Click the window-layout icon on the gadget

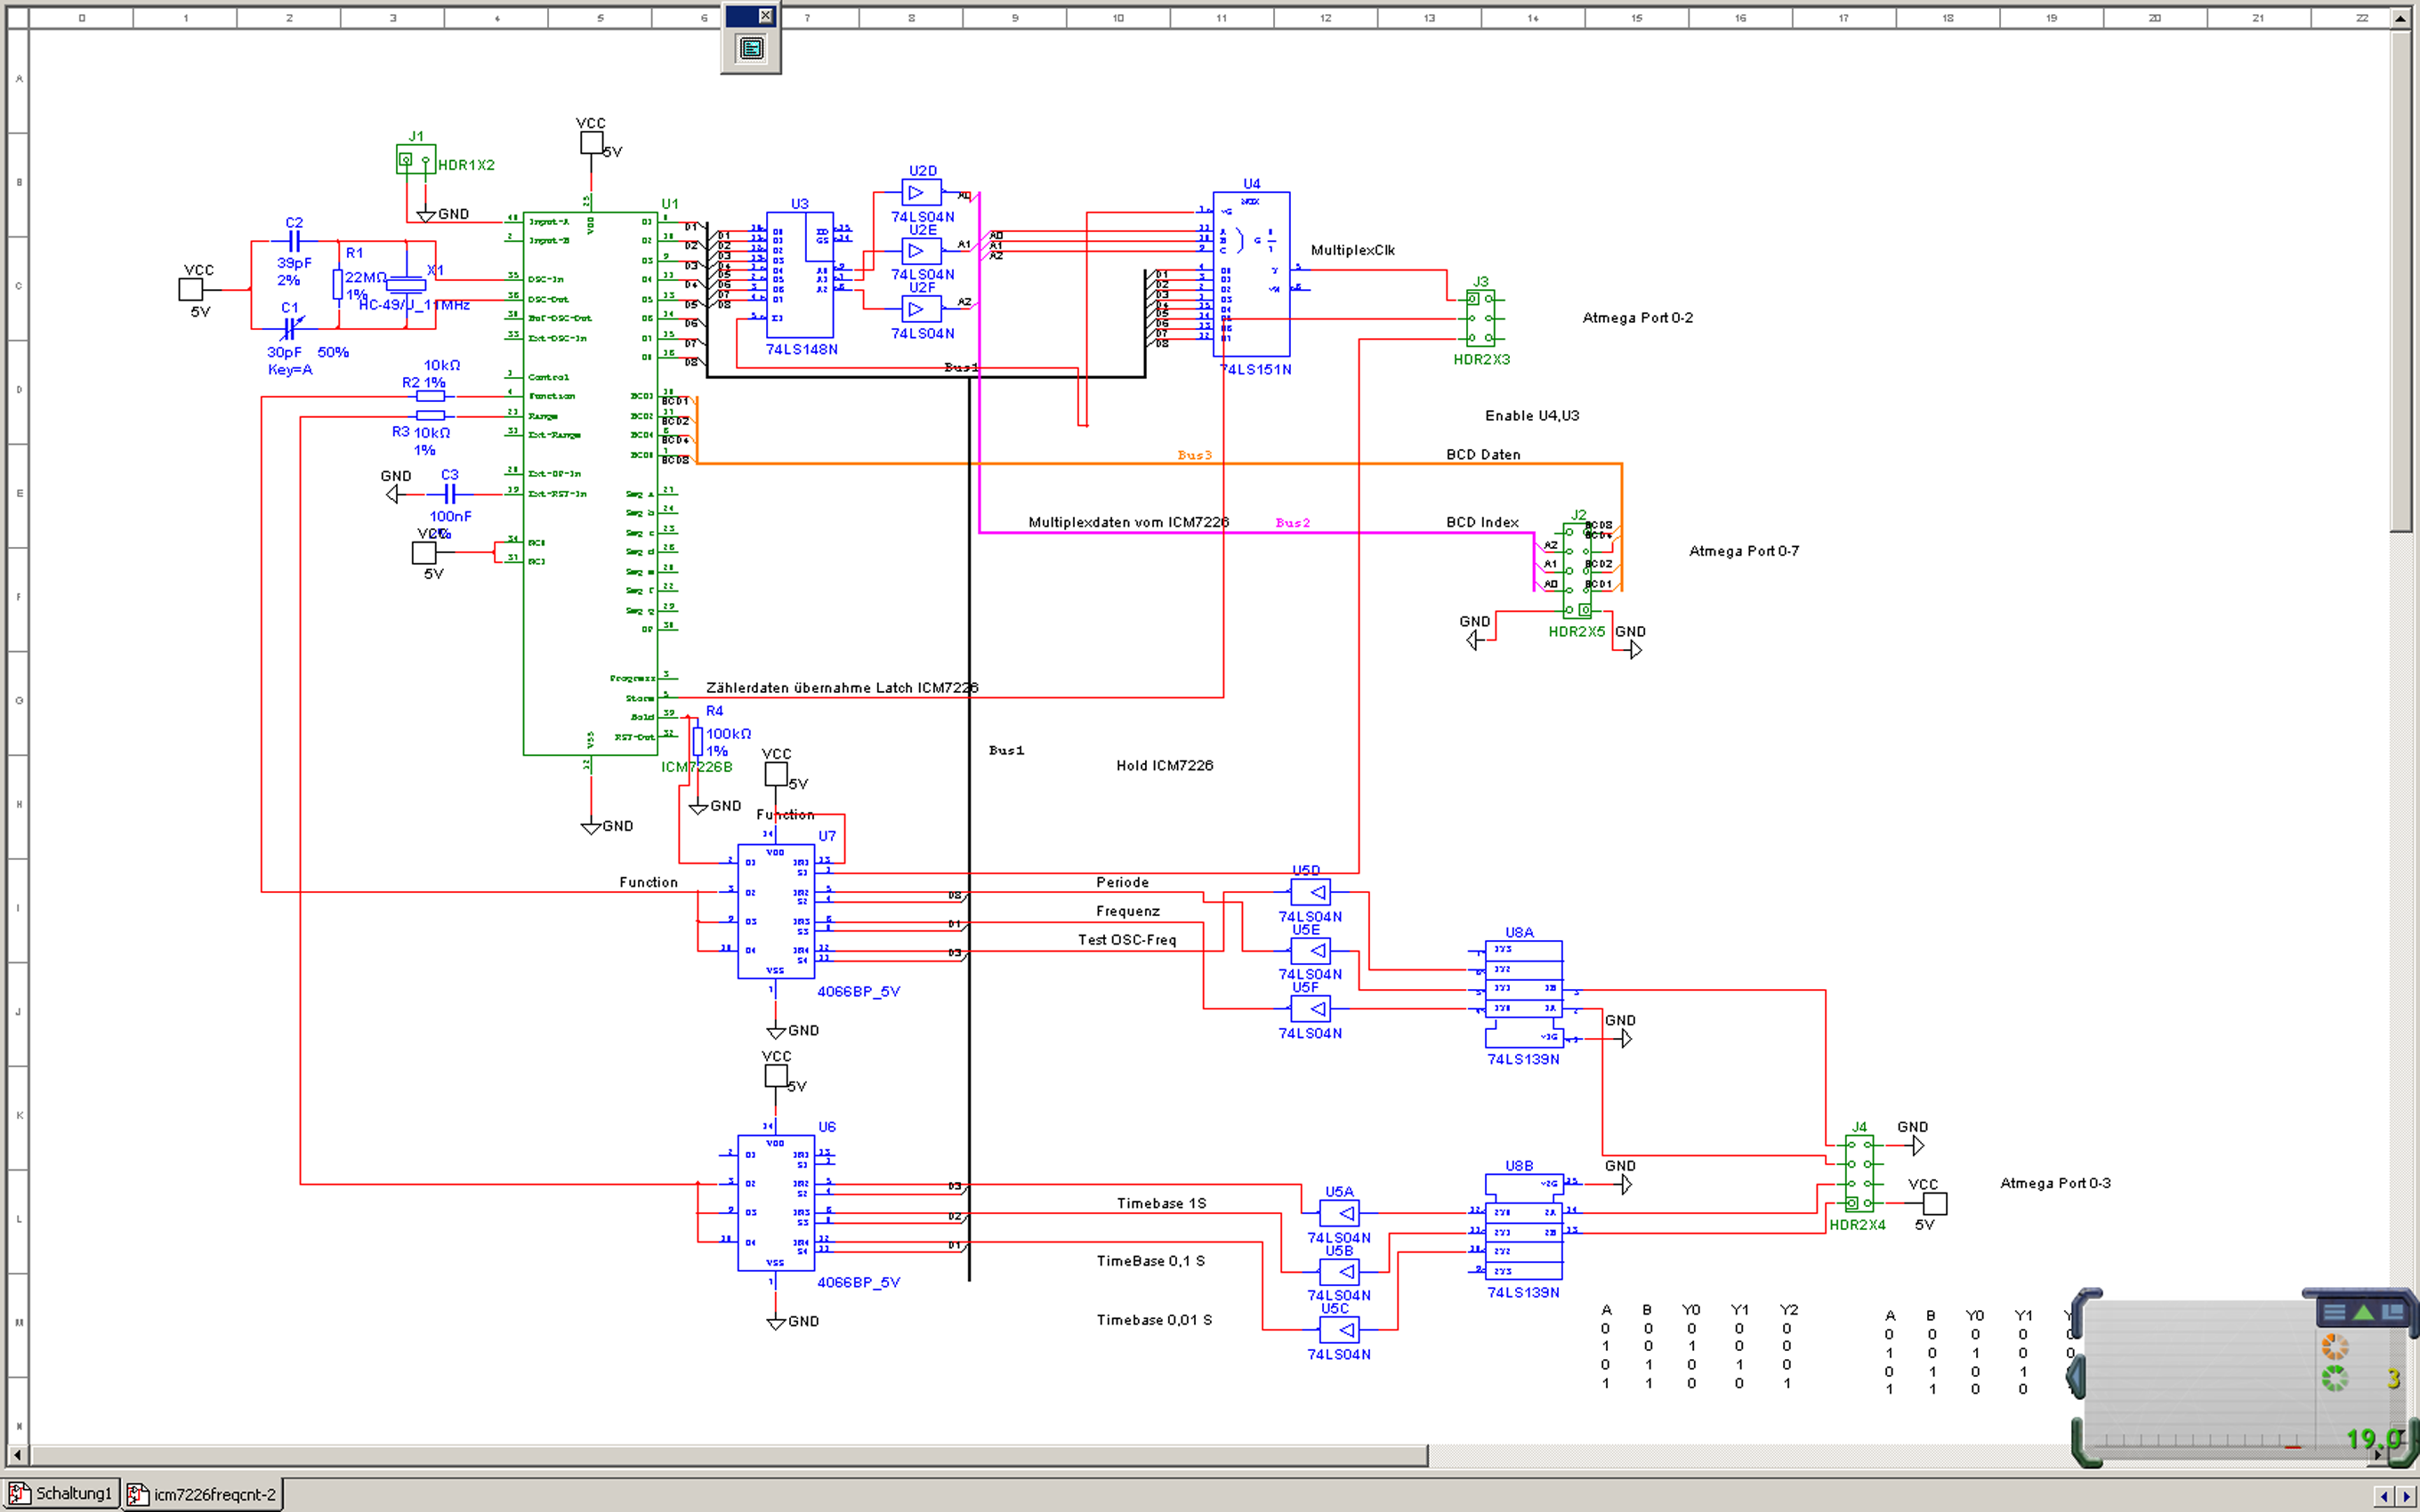pyautogui.click(x=2392, y=1311)
